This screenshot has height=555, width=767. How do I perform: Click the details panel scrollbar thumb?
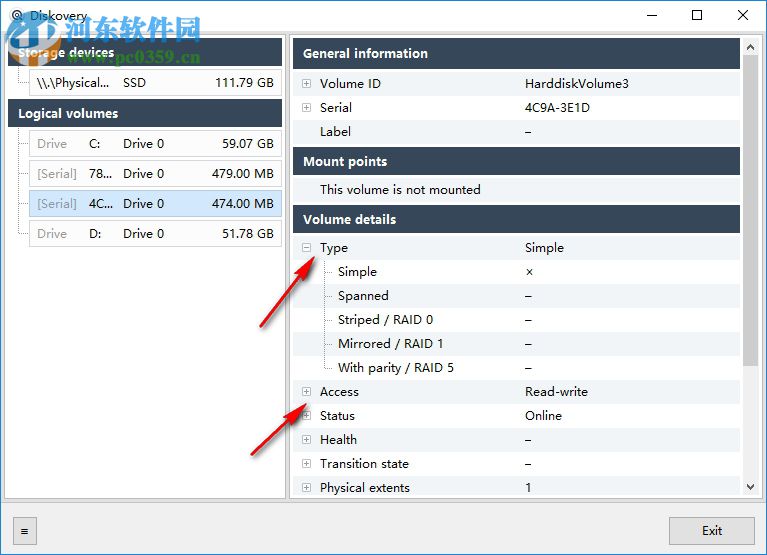pyautogui.click(x=750, y=210)
